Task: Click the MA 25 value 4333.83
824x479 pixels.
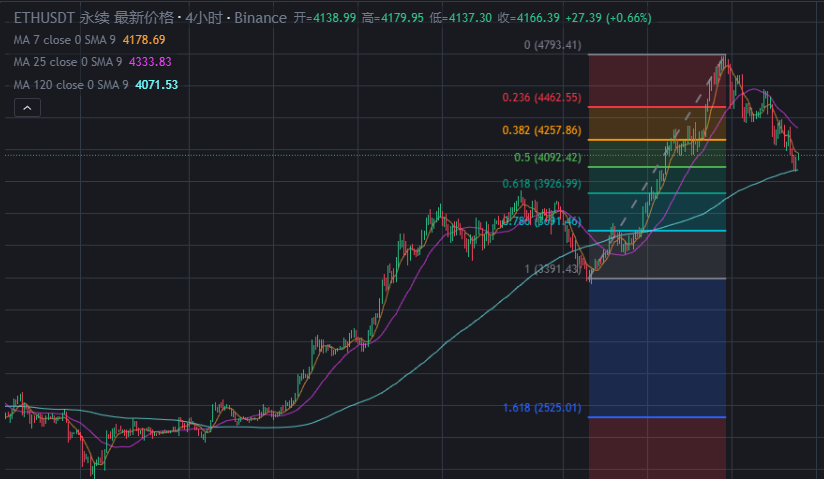Action: [150, 62]
